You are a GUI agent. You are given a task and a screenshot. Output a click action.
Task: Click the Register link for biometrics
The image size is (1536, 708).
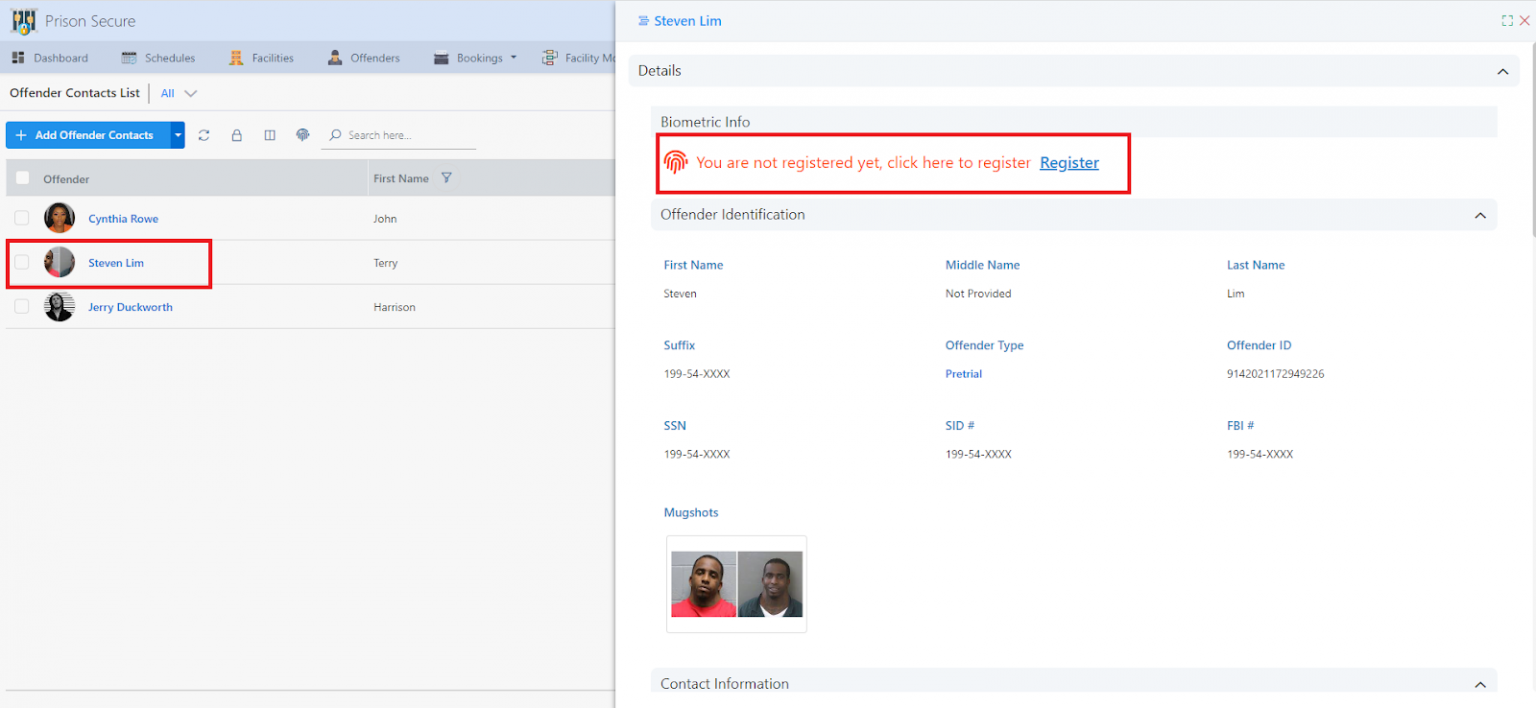point(1069,162)
